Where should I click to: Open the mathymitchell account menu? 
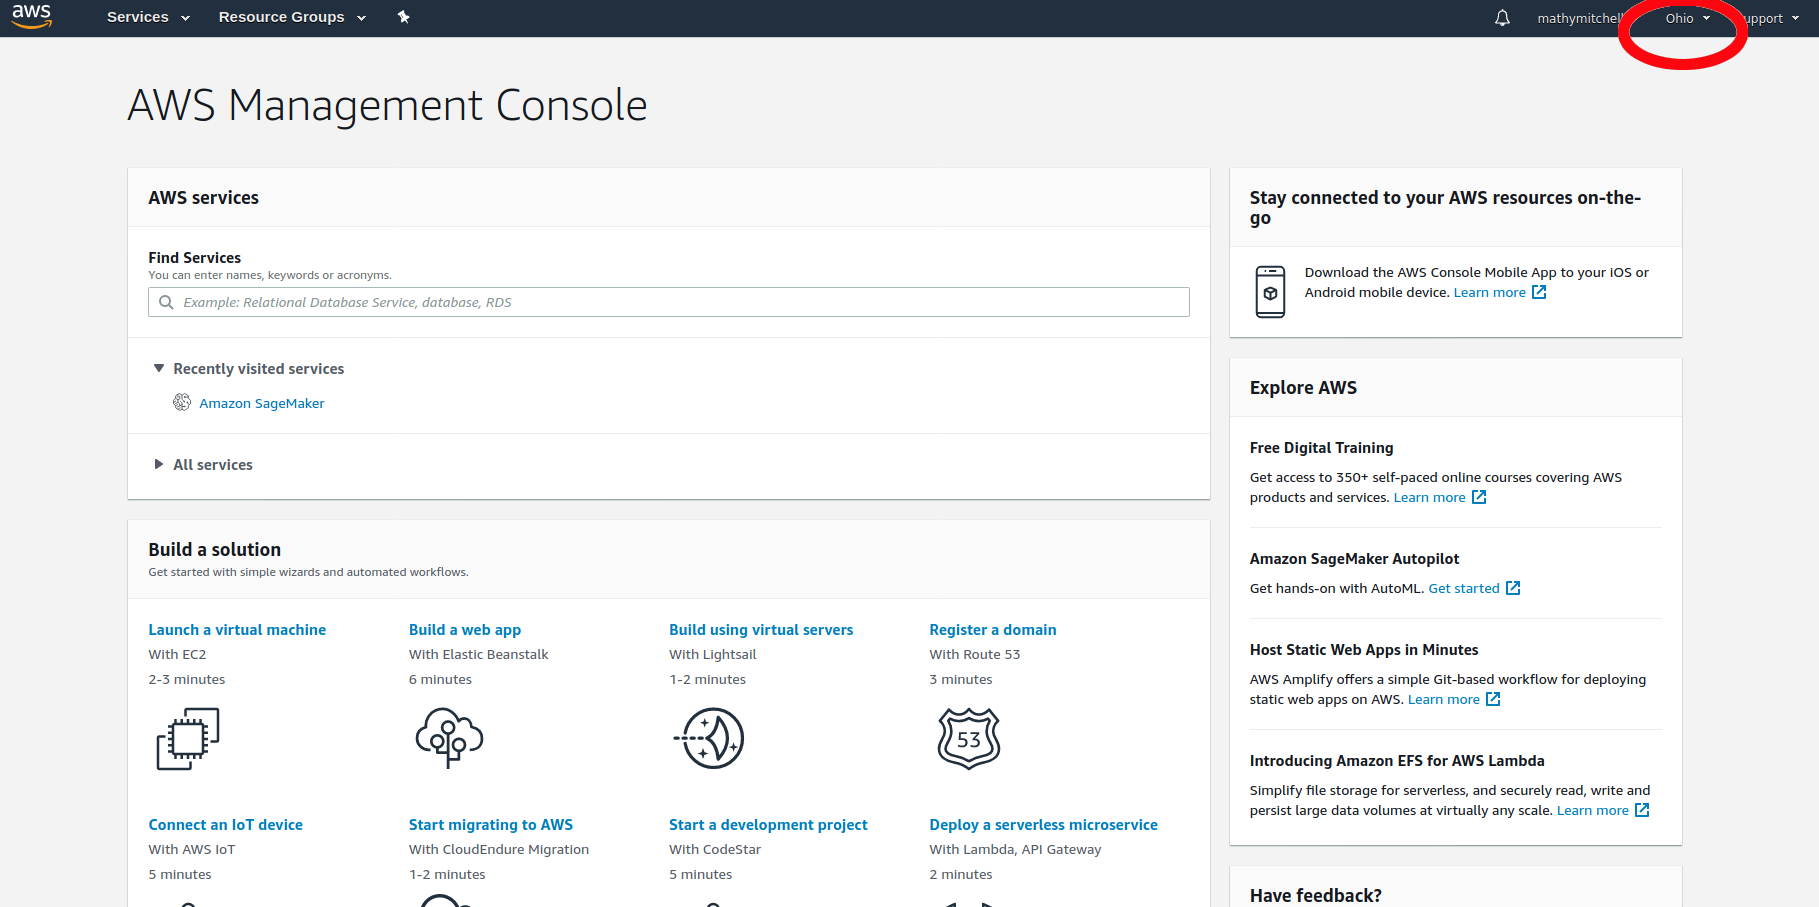click(1578, 18)
